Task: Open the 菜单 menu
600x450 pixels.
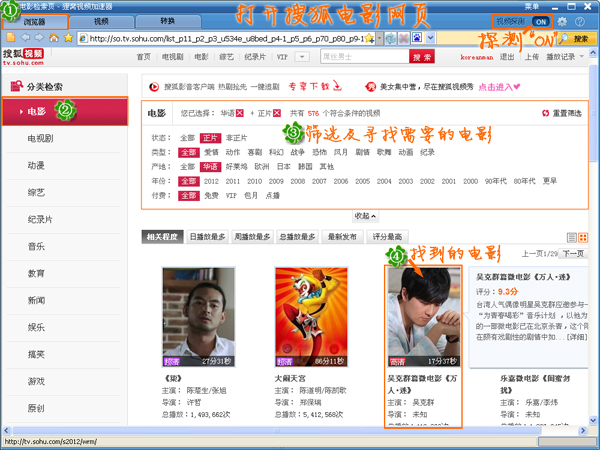Action: [x=532, y=7]
